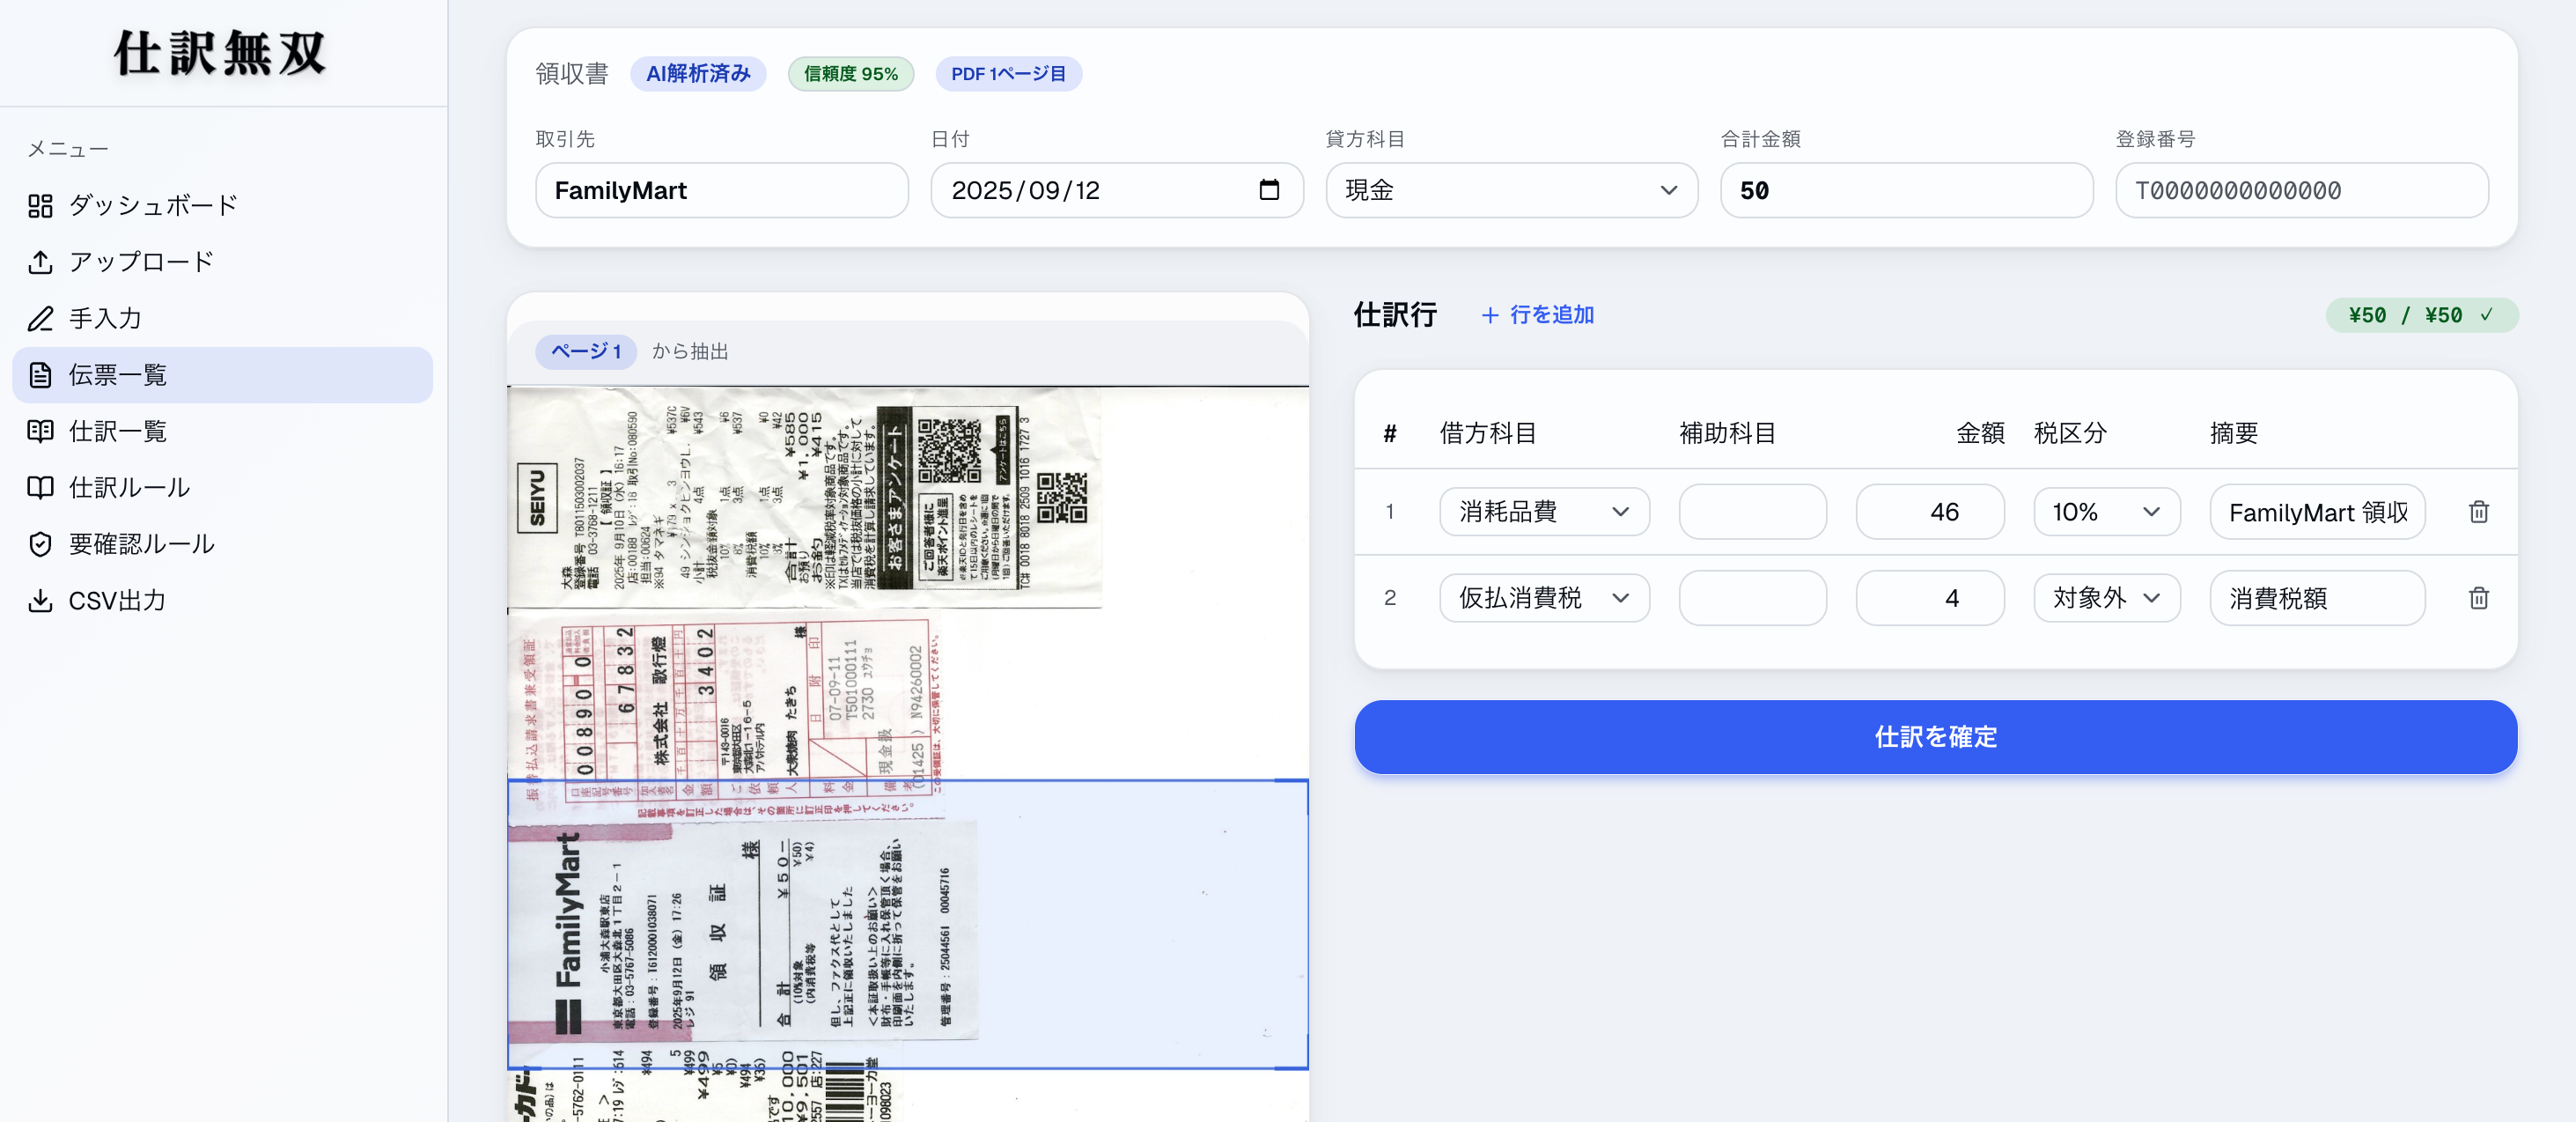Image resolution: width=2576 pixels, height=1122 pixels.
Task: Click the 借方科目 column header
Action: click(1487, 433)
